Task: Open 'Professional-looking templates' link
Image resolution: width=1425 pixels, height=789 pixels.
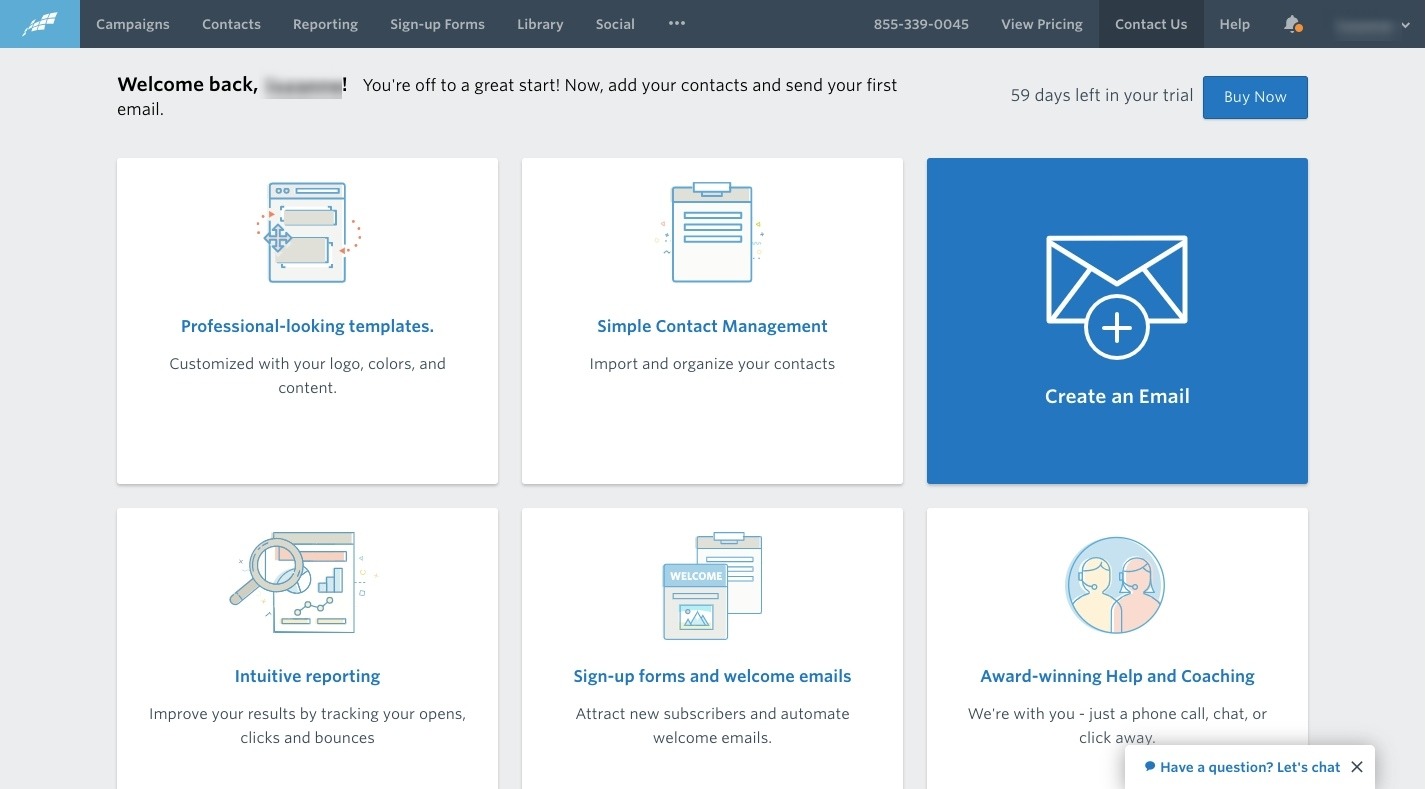Action: click(307, 326)
